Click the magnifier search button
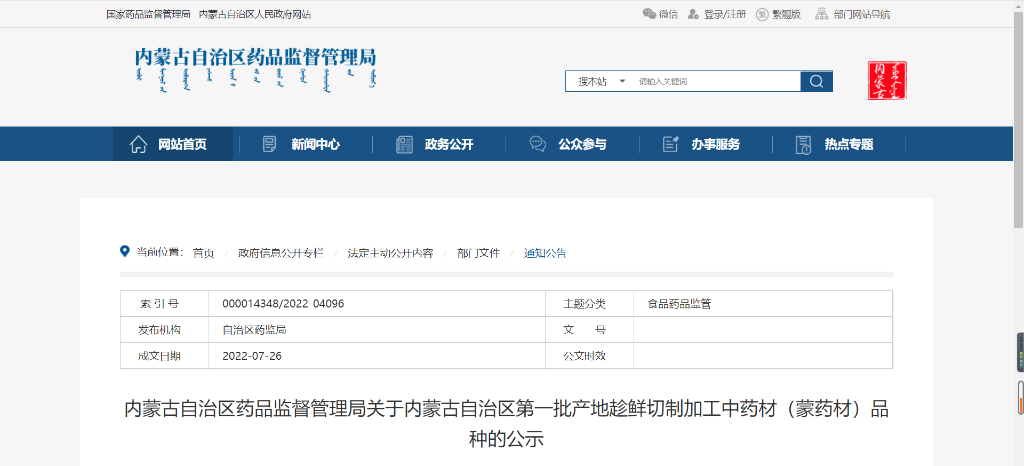Screen dimensions: 1024x466 click(816, 81)
